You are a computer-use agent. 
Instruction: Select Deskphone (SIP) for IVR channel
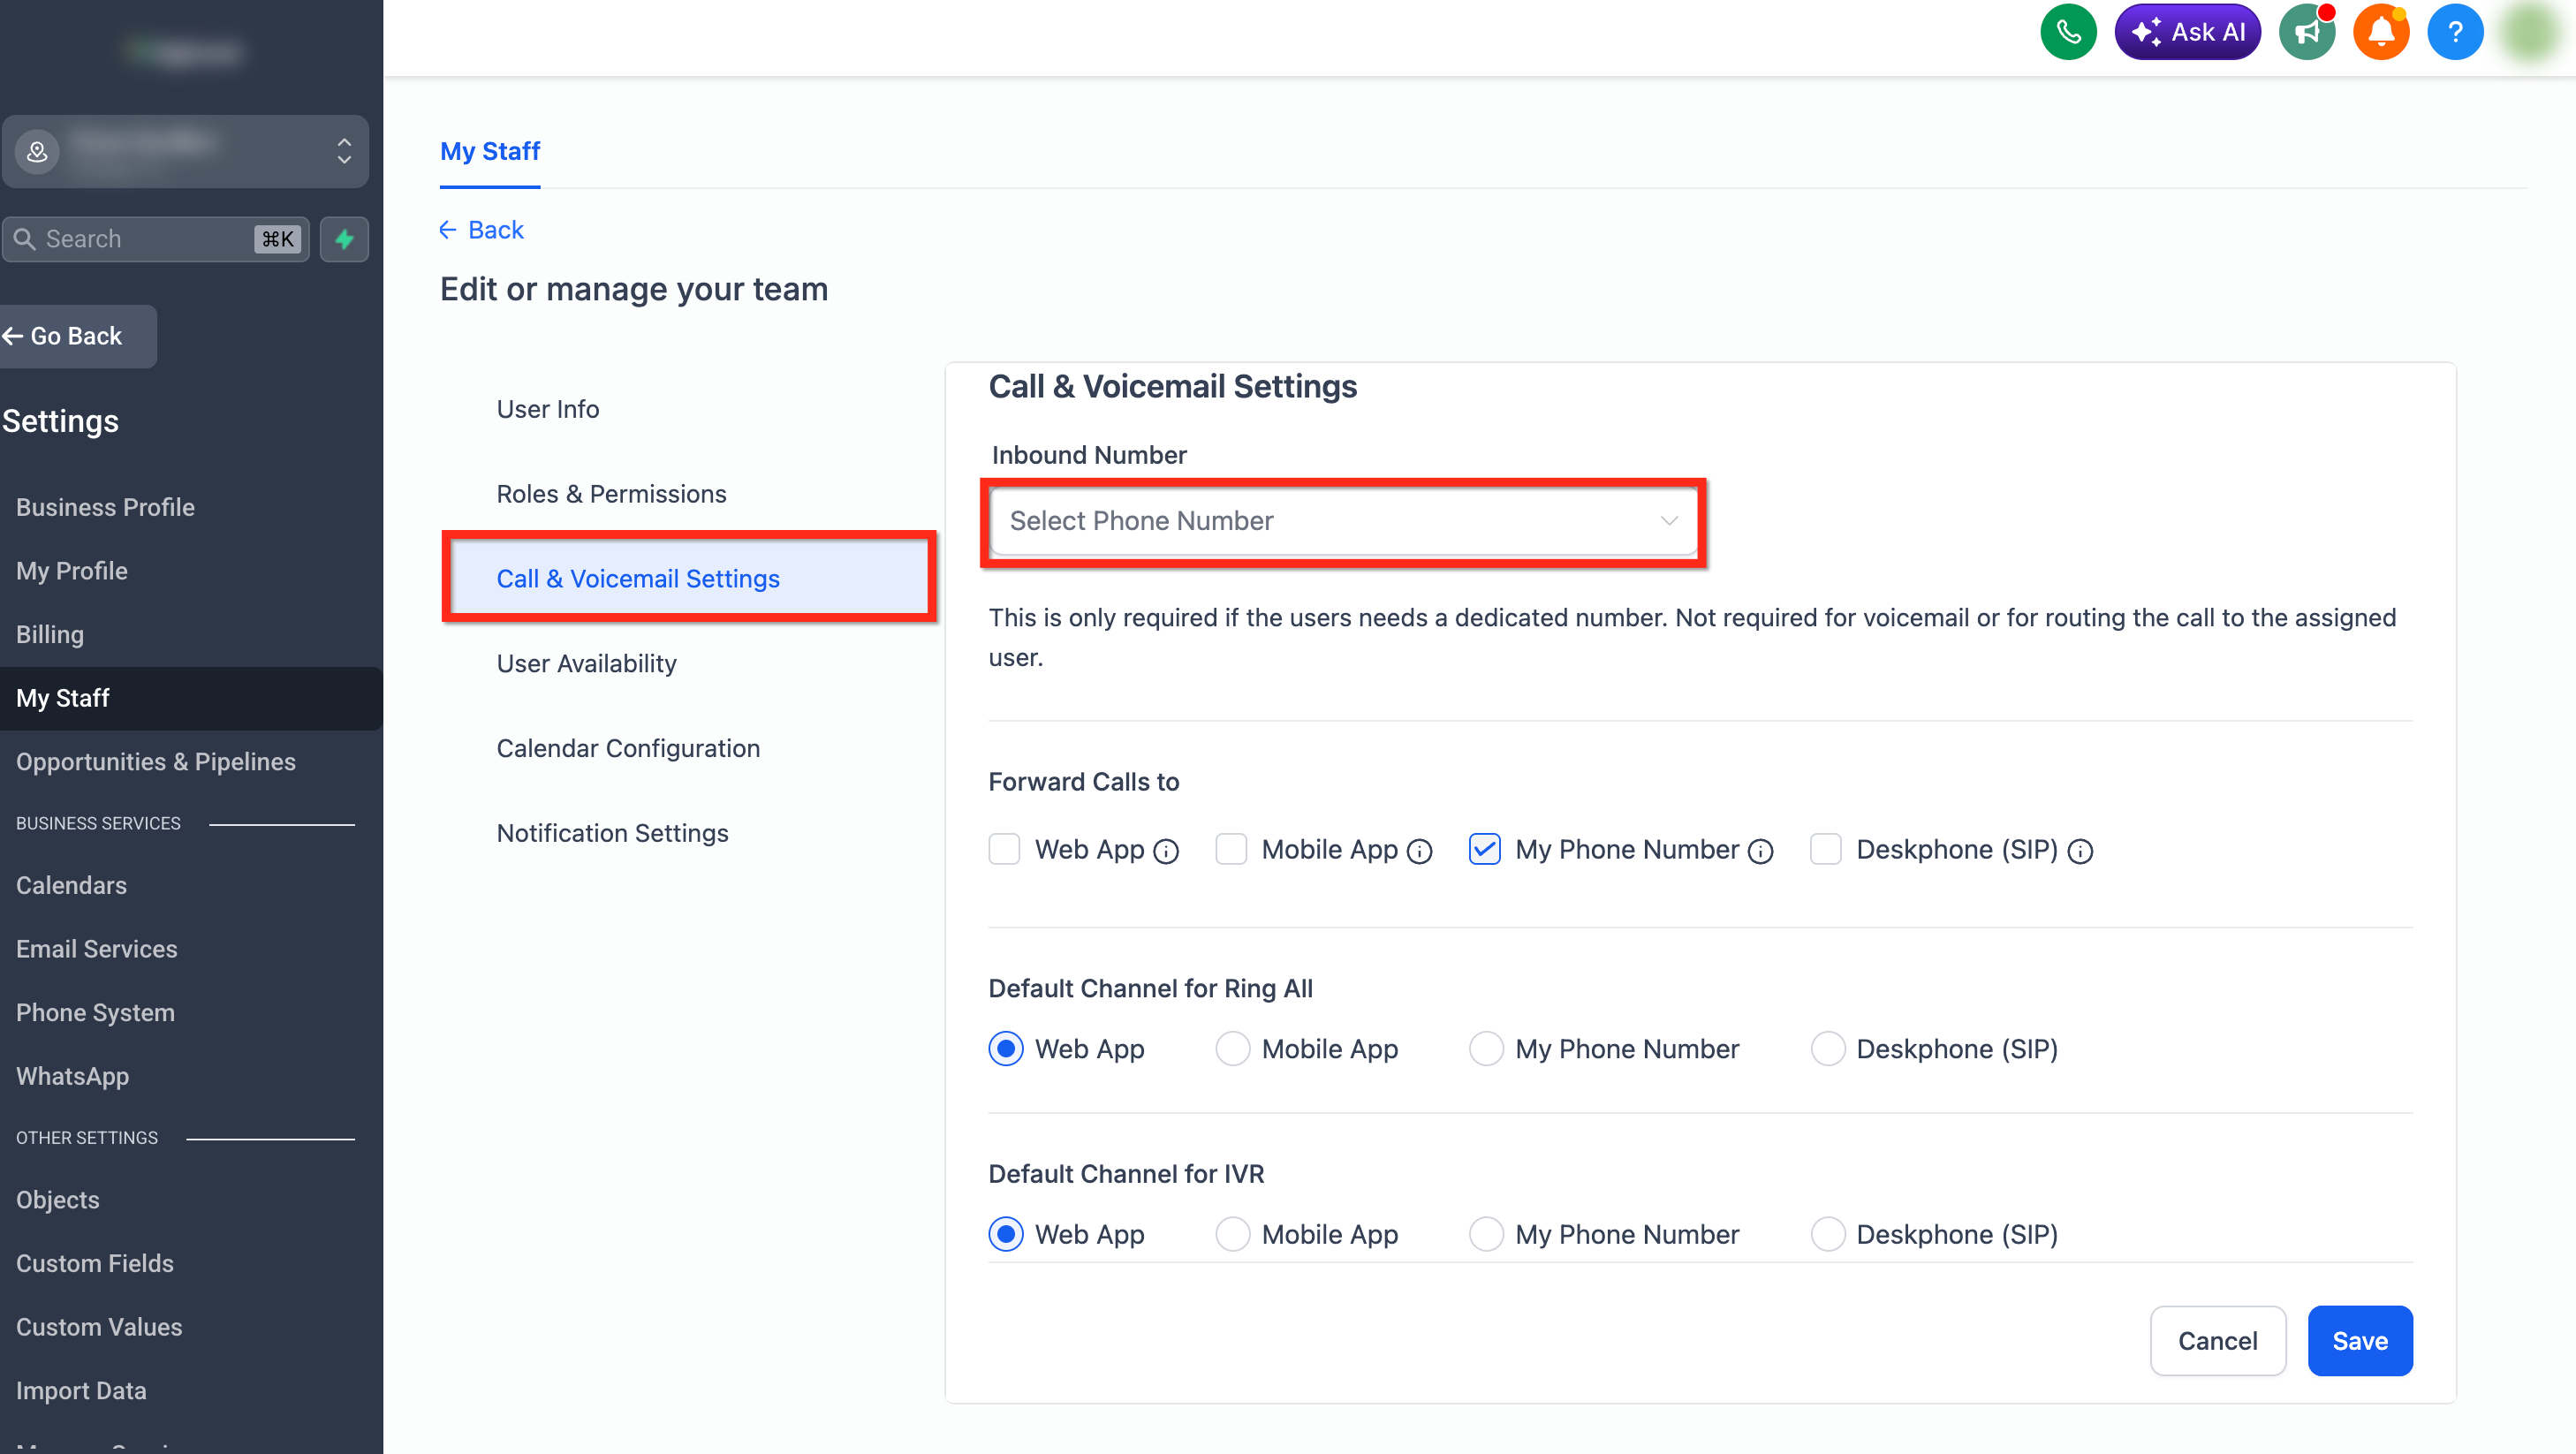point(1828,1234)
